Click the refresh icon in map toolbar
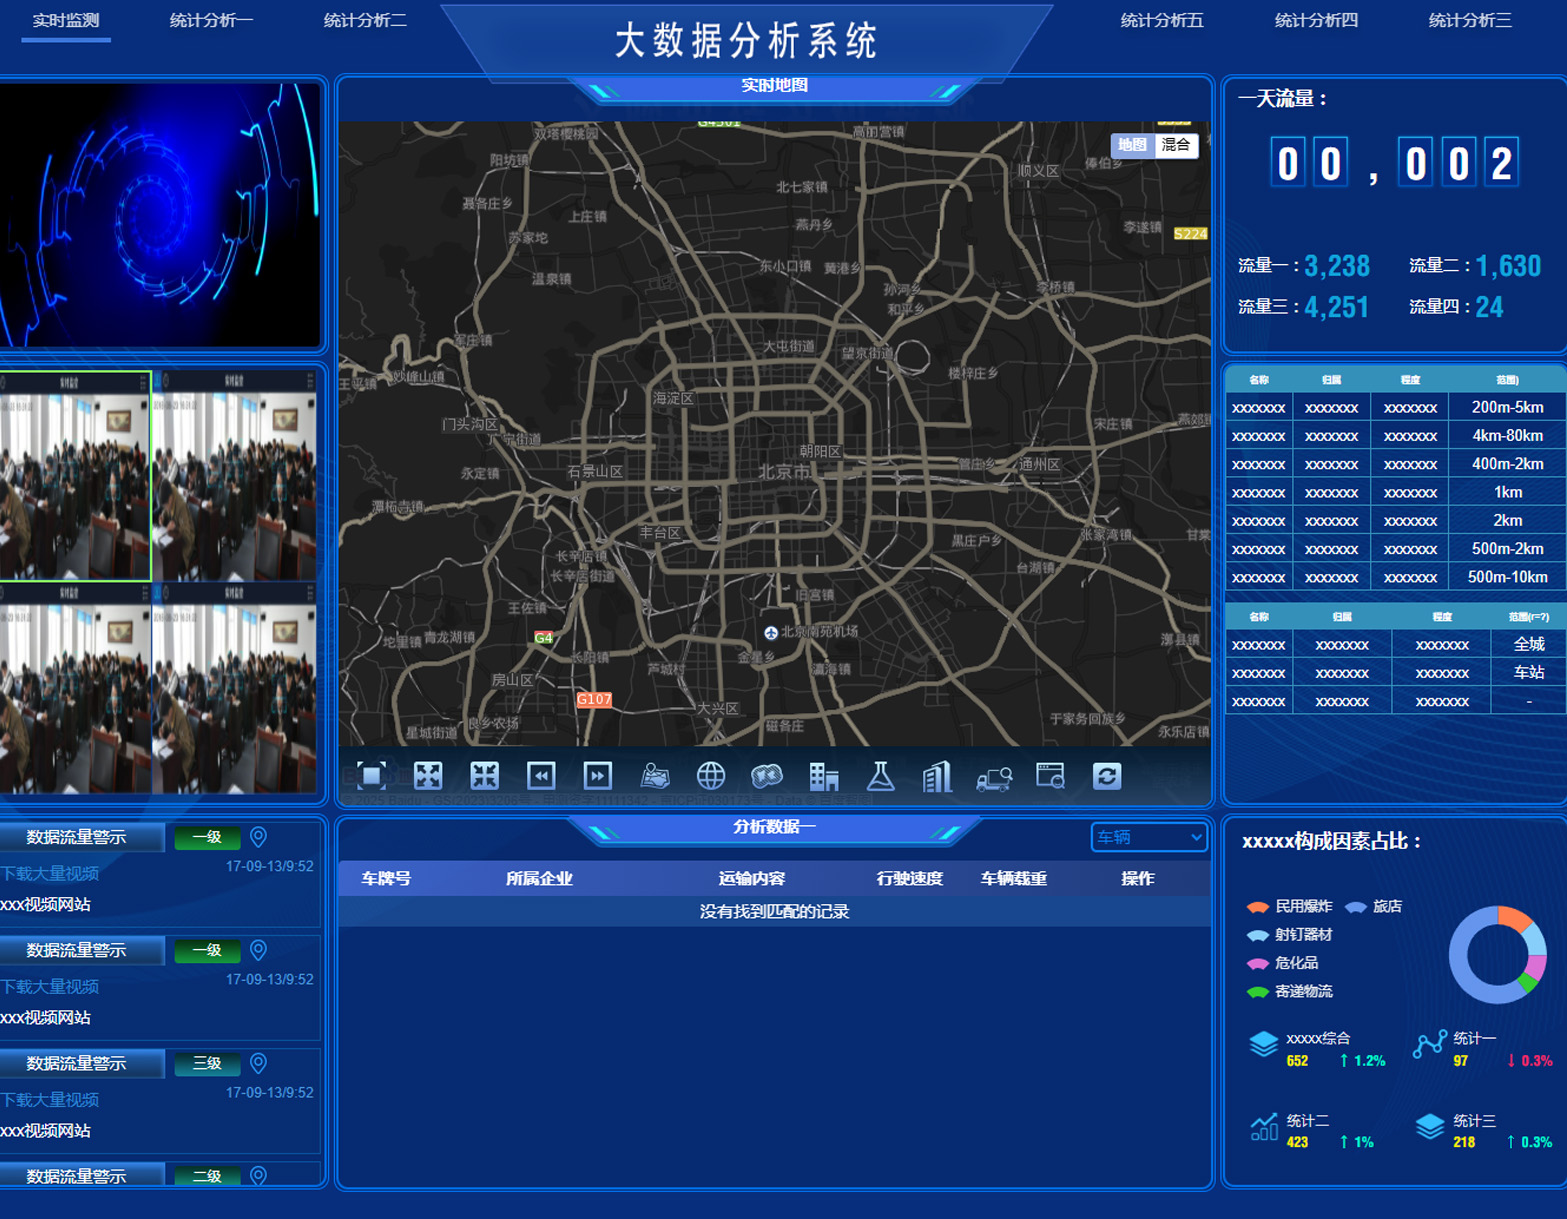 (1107, 776)
